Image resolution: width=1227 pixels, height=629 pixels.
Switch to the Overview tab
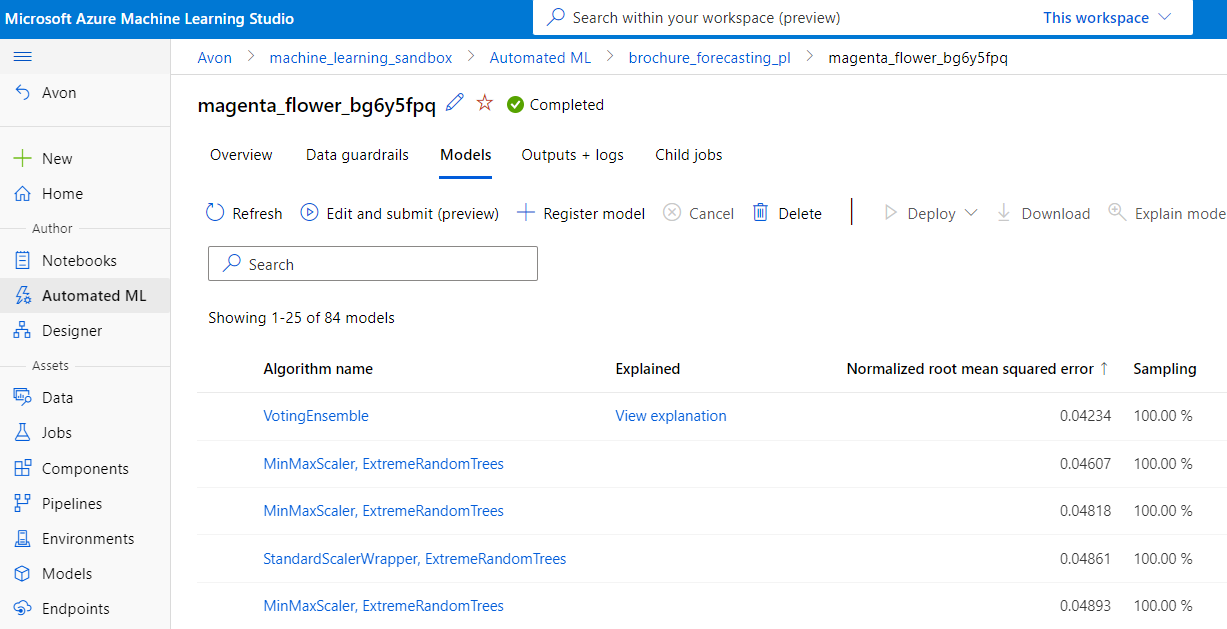pos(241,155)
